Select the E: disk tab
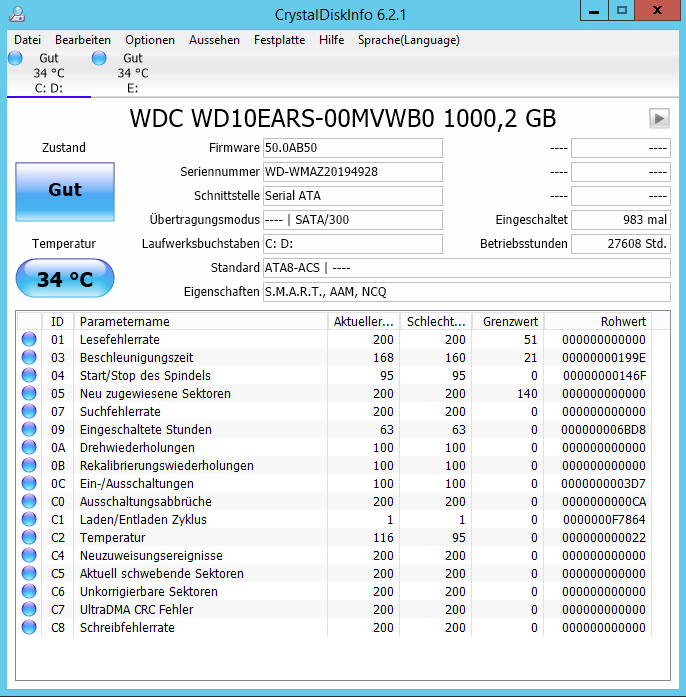The height and width of the screenshot is (697, 686). point(132,73)
